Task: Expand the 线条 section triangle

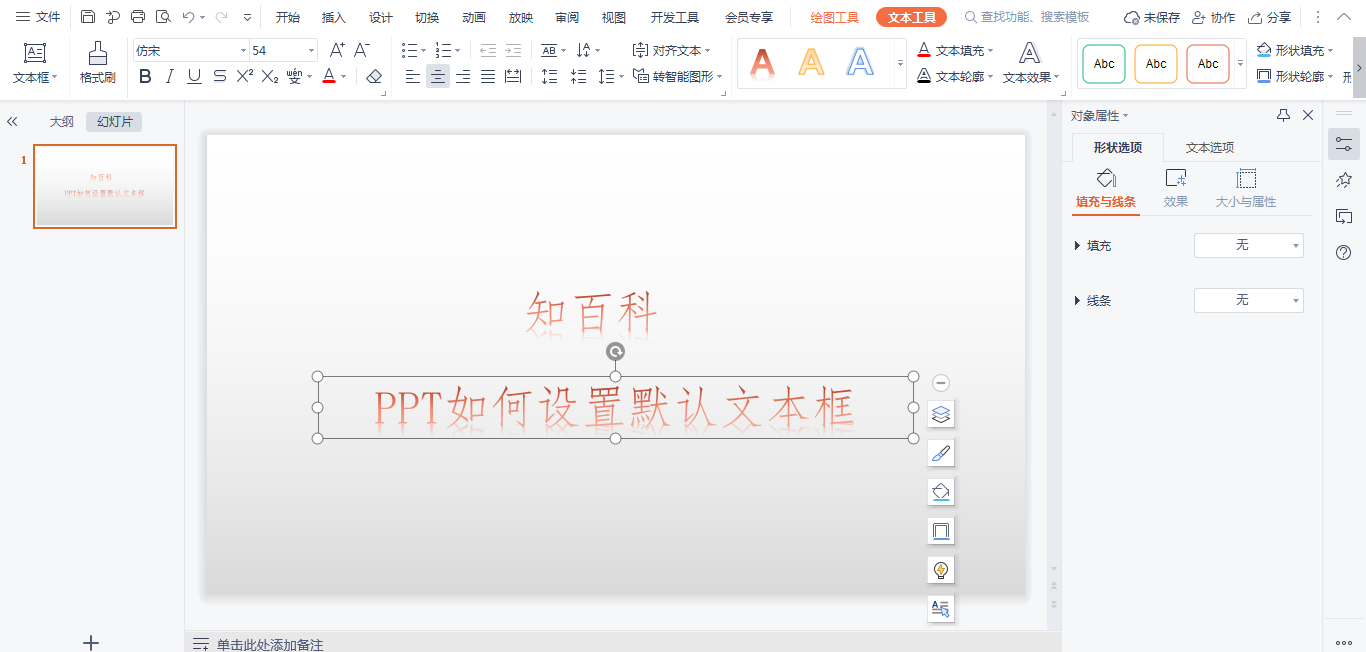Action: point(1077,300)
